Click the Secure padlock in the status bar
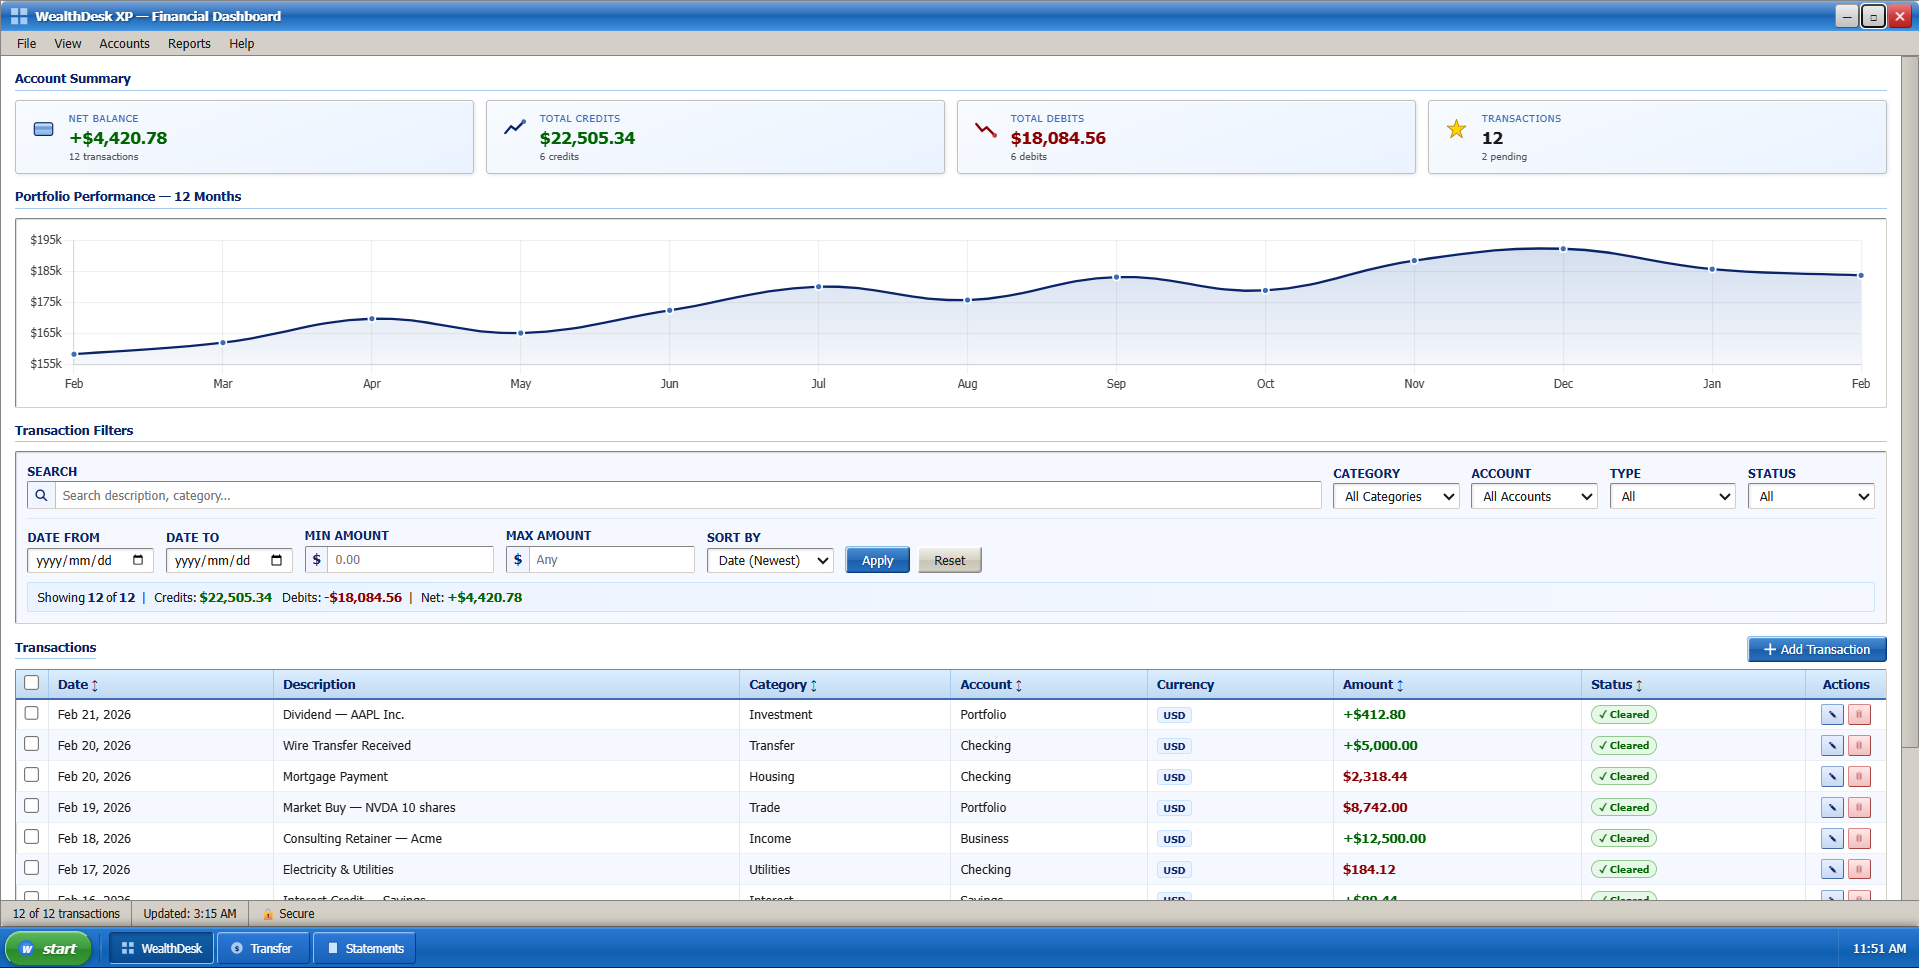This screenshot has height=968, width=1919. pos(267,913)
